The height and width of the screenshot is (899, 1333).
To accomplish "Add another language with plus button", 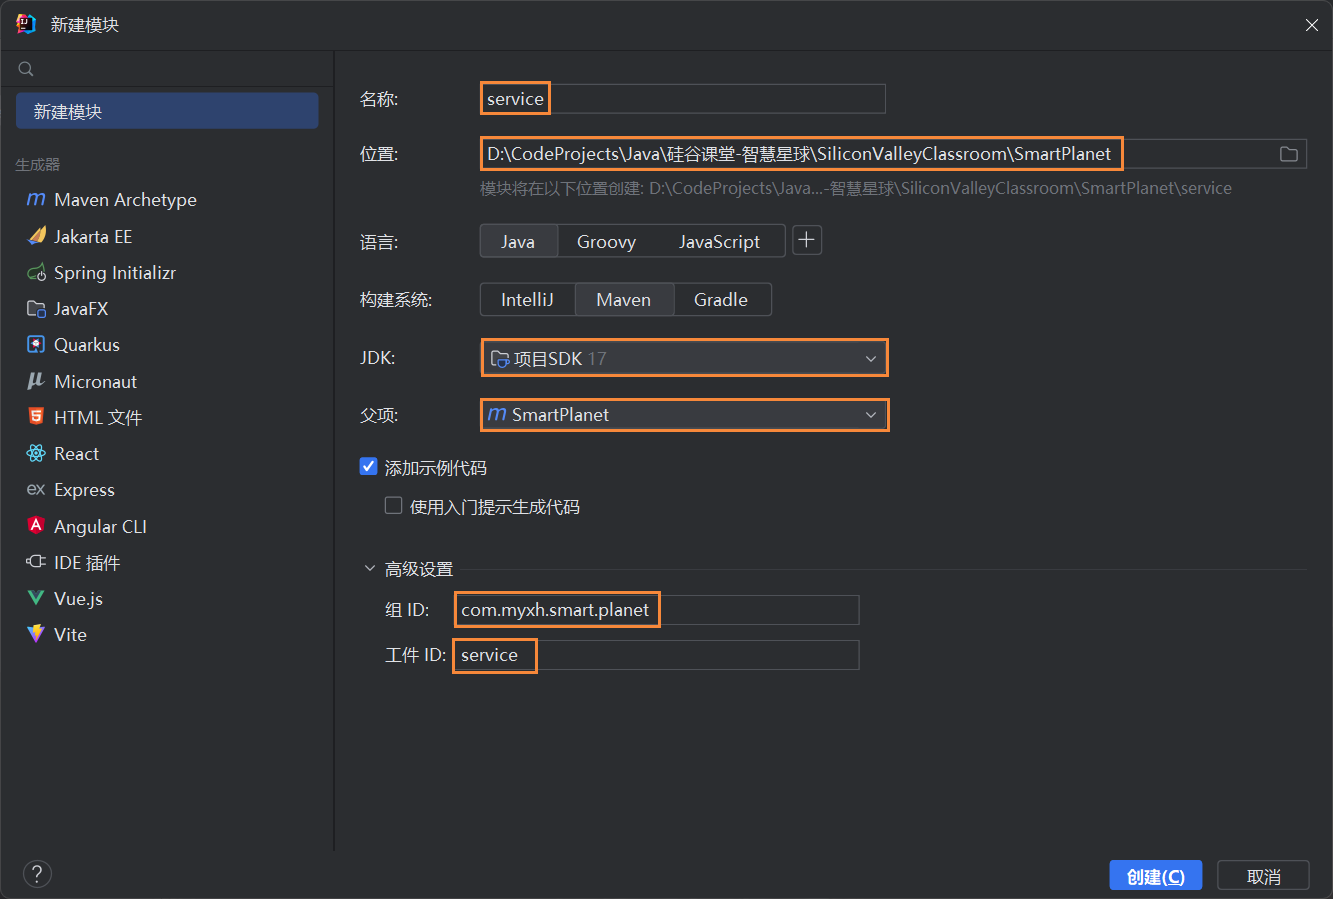I will pyautogui.click(x=807, y=240).
